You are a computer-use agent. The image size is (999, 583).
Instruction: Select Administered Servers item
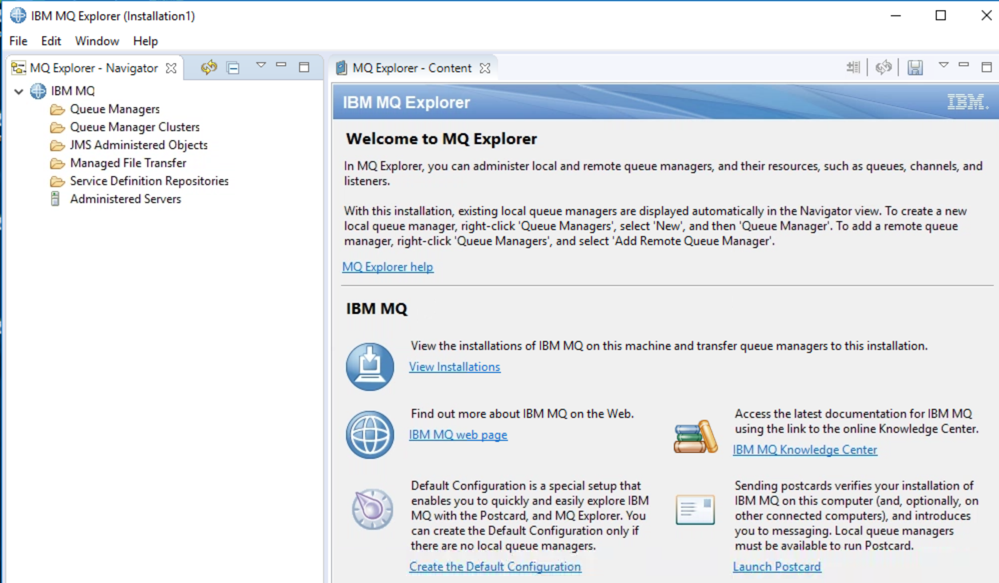(126, 199)
